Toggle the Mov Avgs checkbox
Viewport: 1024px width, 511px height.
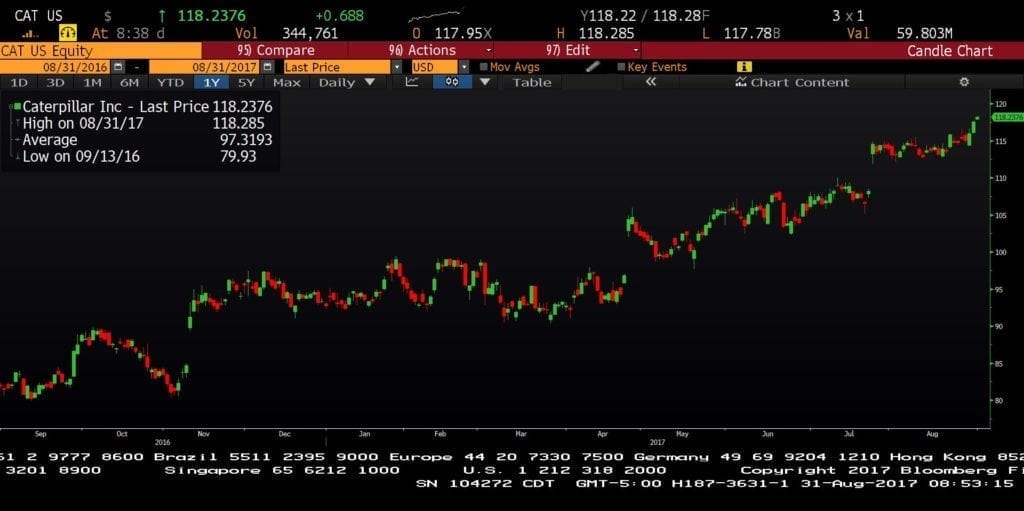[484, 67]
